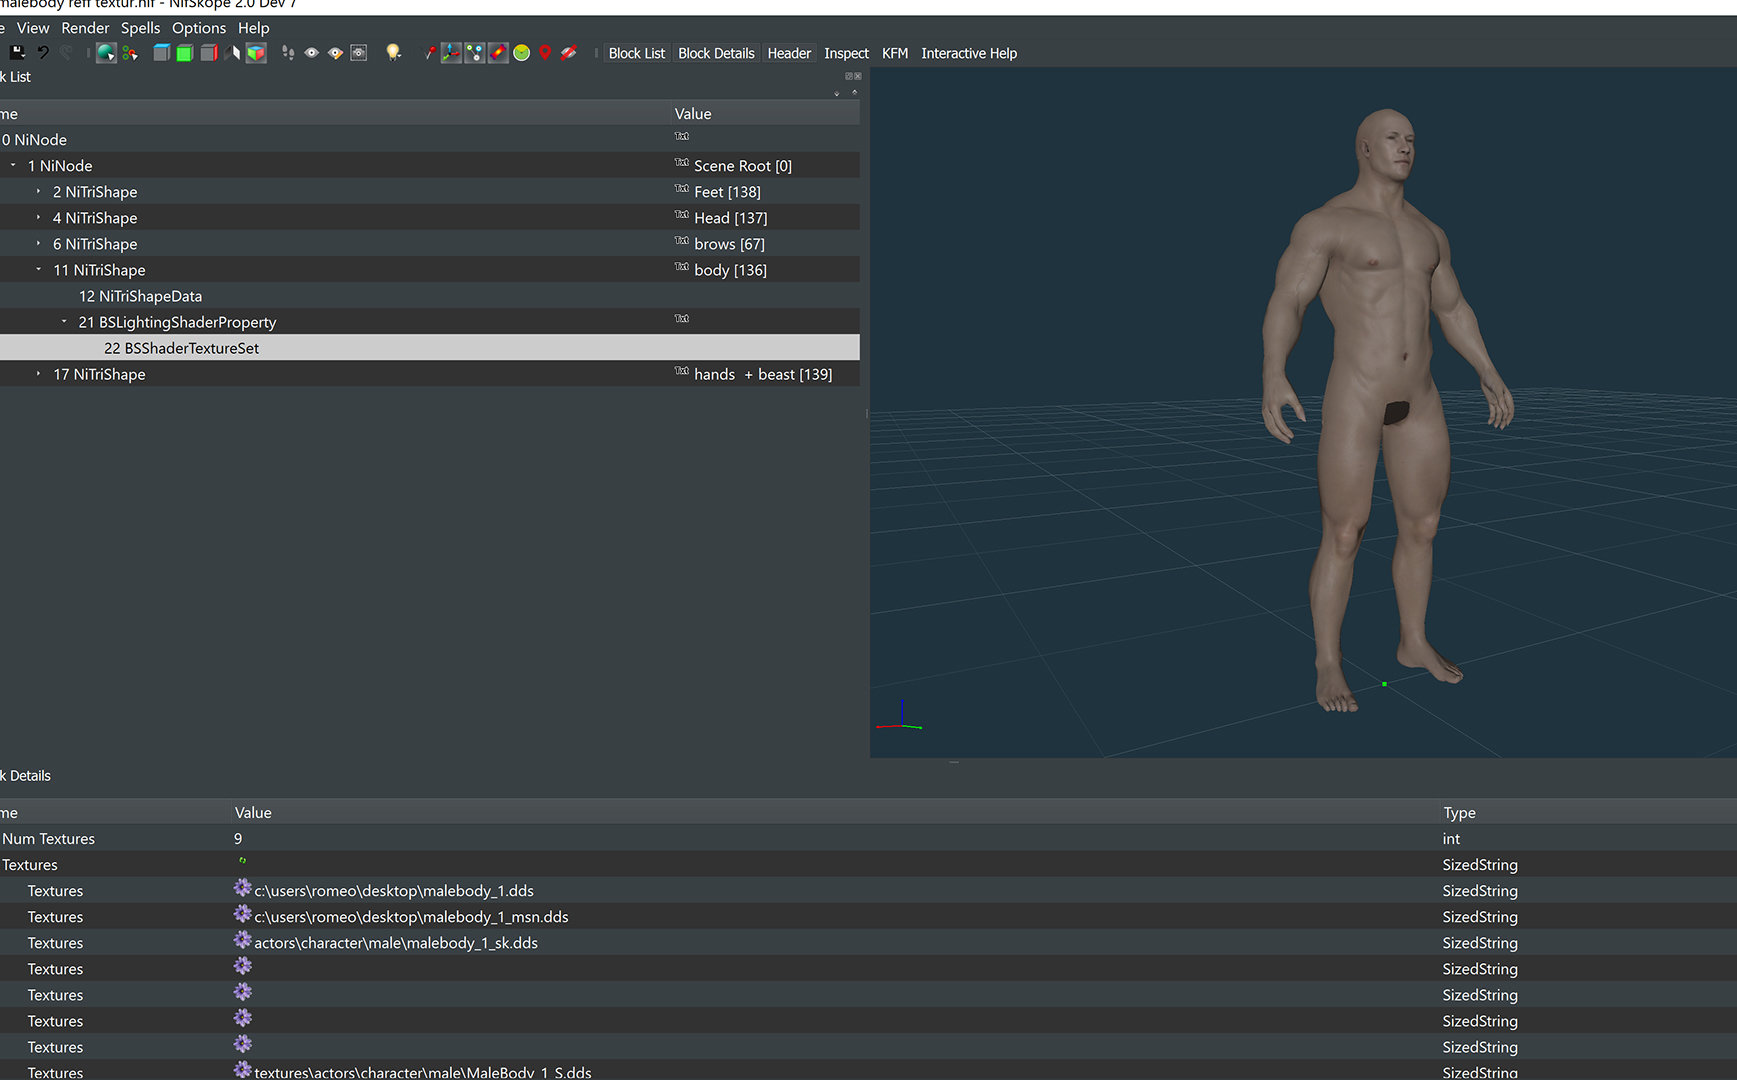The image size is (1737, 1080).
Task: Select the 0 NiNode root row
Action: coord(430,140)
